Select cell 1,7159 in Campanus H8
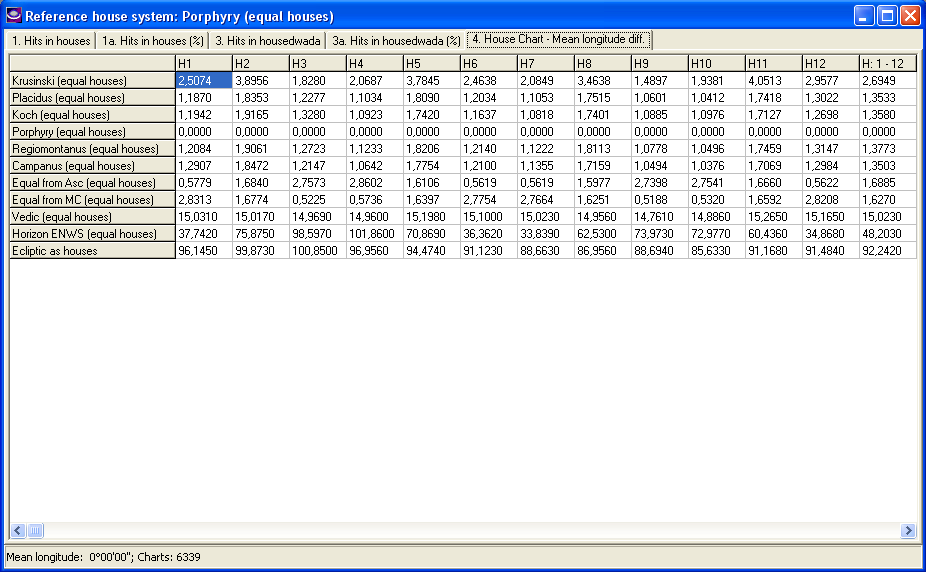The width and height of the screenshot is (926, 572). [603, 166]
